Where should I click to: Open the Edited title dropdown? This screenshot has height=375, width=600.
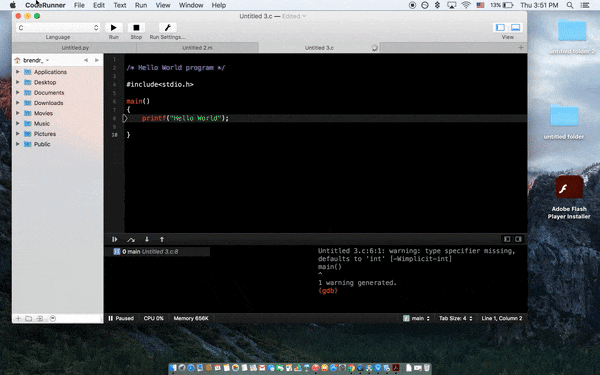[x=294, y=16]
